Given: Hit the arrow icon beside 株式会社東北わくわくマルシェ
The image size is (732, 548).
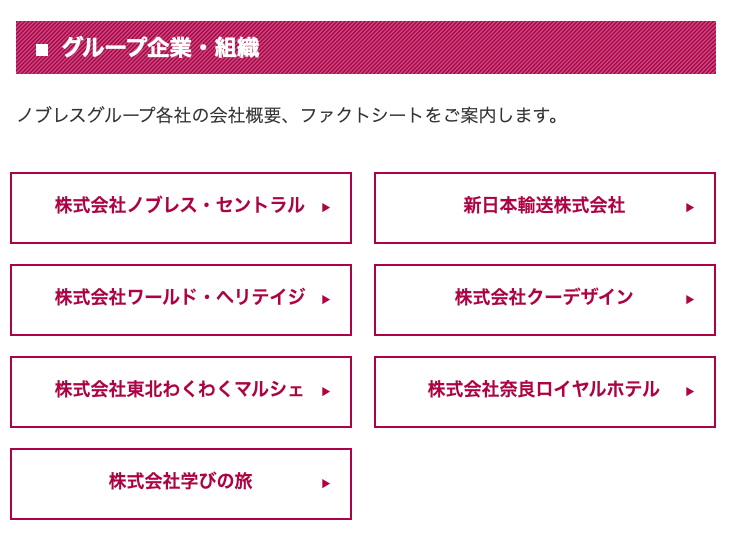Looking at the screenshot, I should click(326, 392).
